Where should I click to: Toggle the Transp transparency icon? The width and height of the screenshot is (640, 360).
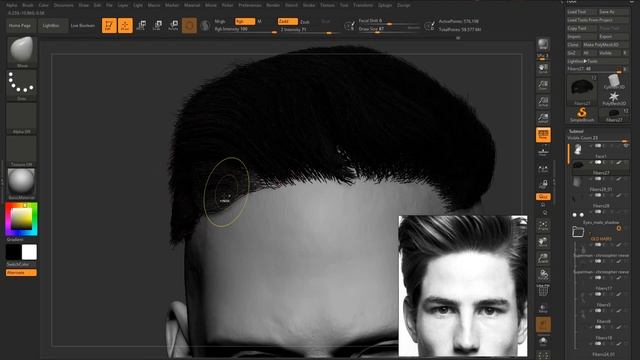point(543,308)
